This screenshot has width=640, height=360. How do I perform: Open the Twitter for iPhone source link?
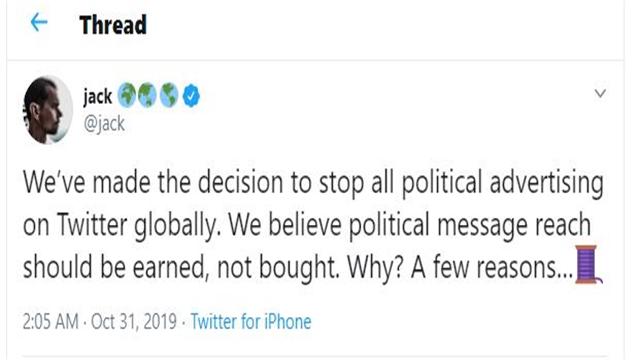coord(251,322)
